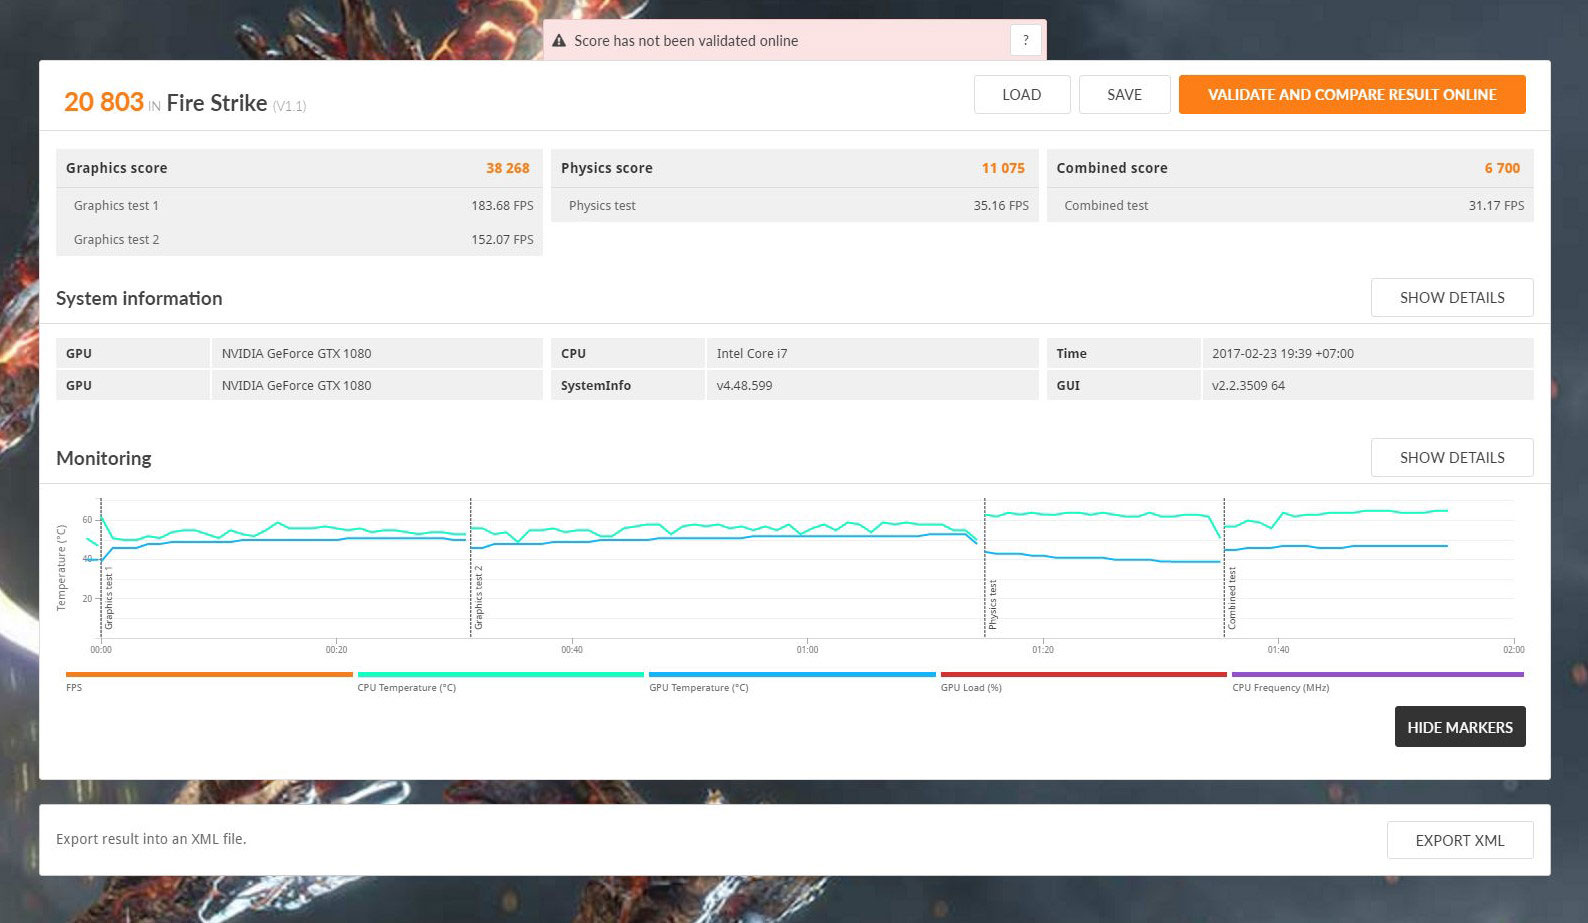1588x923 pixels.
Task: Show details for System information
Action: [x=1451, y=298]
